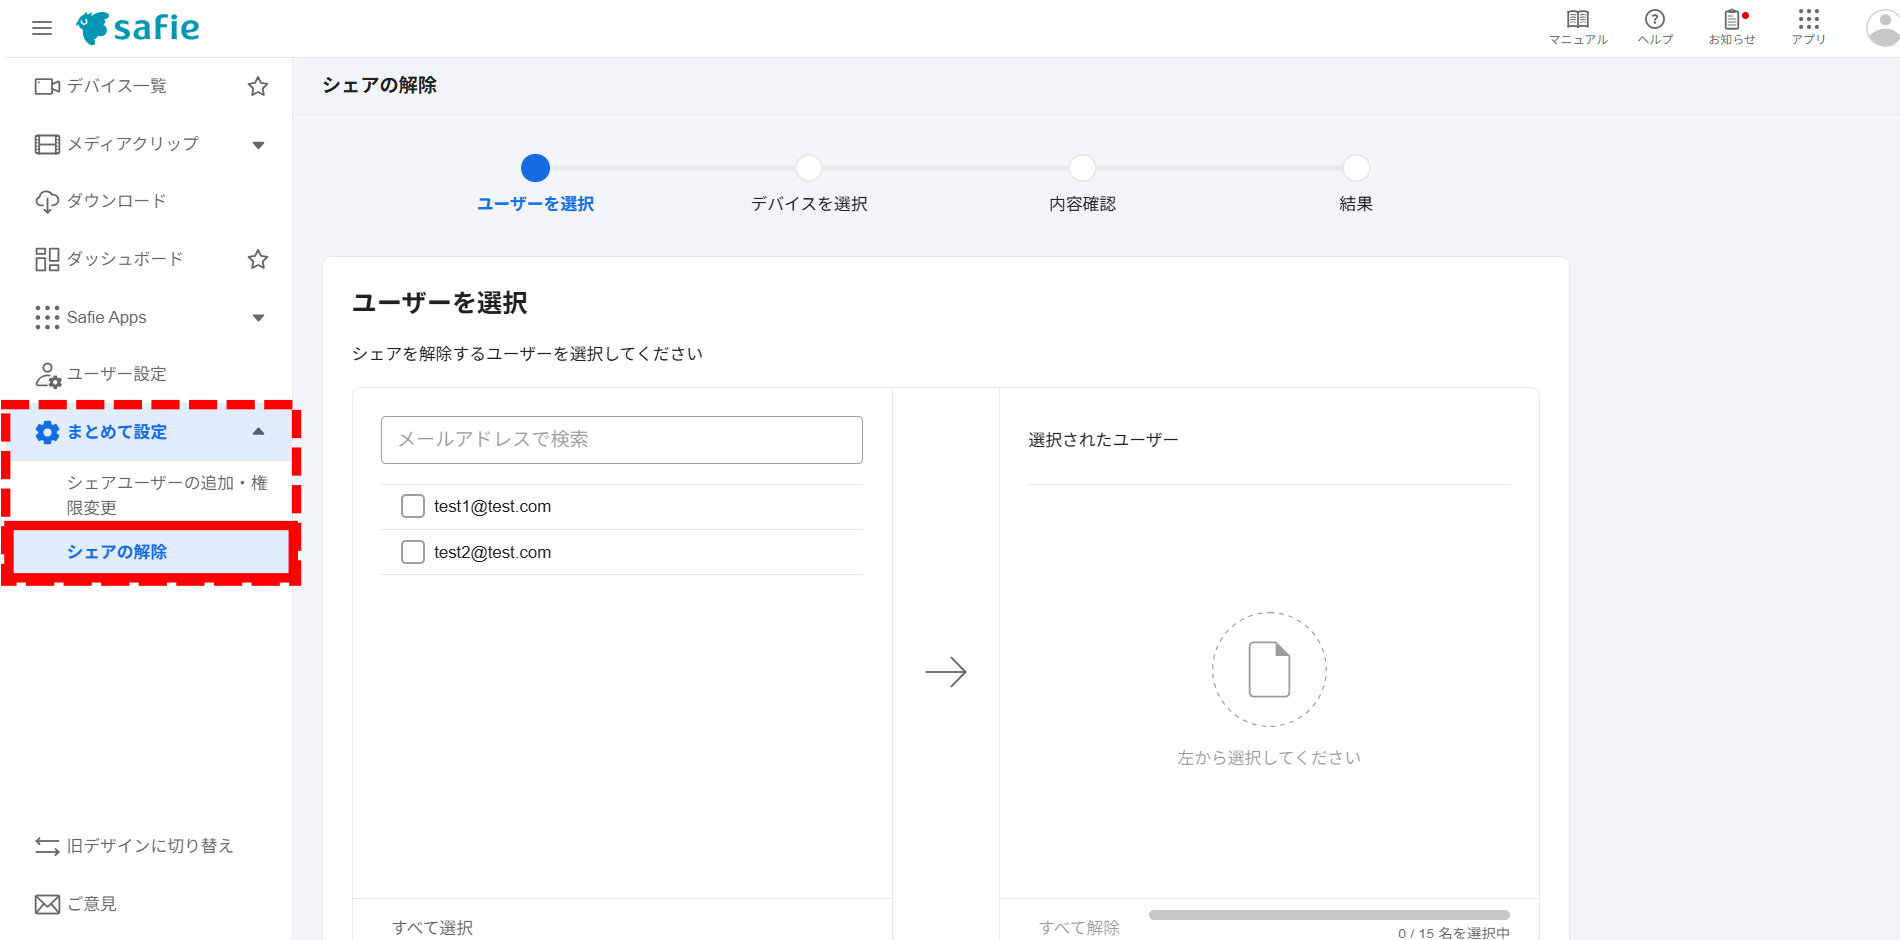Click the selected-users progress bar
This screenshot has width=1900, height=940.
point(1329,915)
